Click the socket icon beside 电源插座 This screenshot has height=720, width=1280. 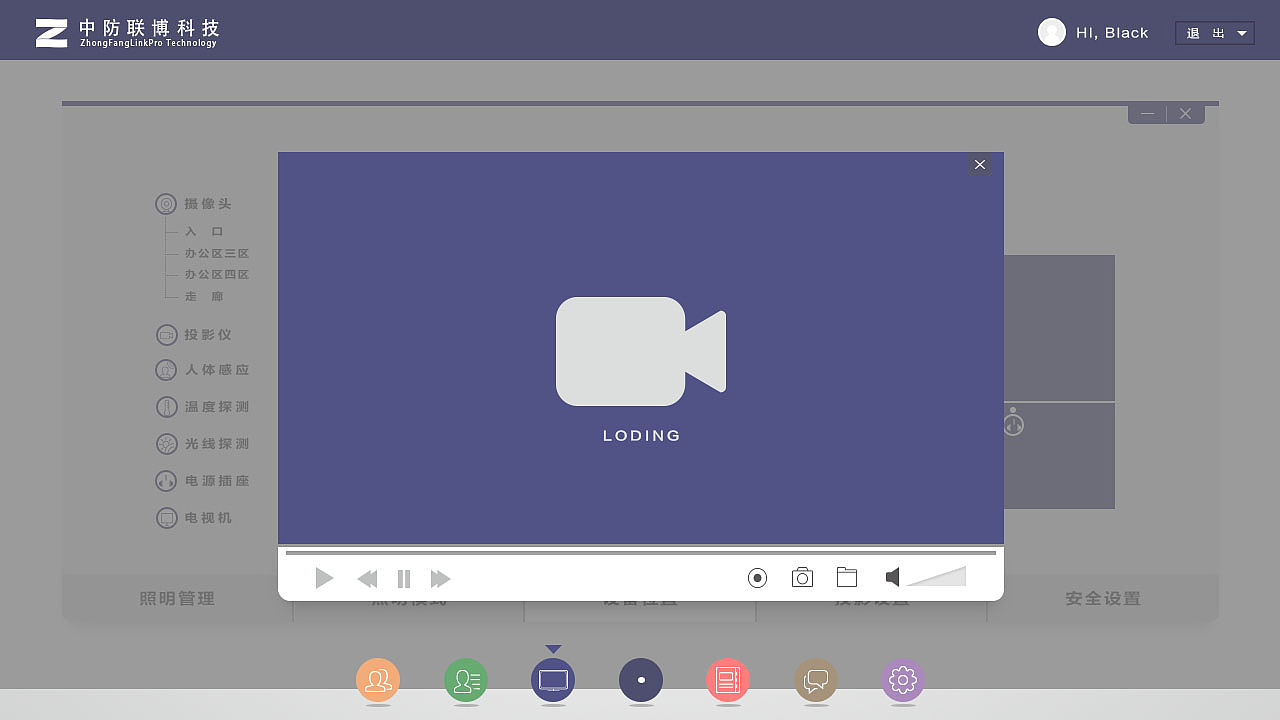pos(166,481)
